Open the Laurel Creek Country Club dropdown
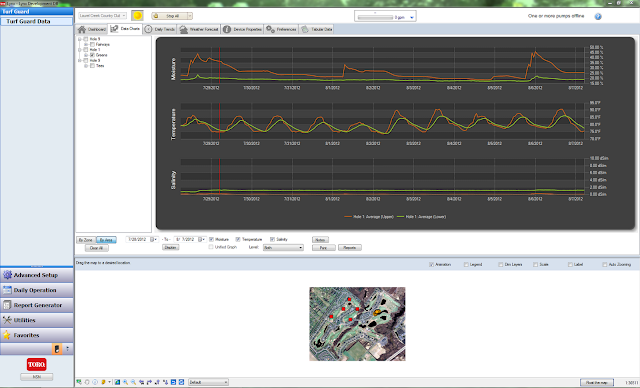 point(102,16)
